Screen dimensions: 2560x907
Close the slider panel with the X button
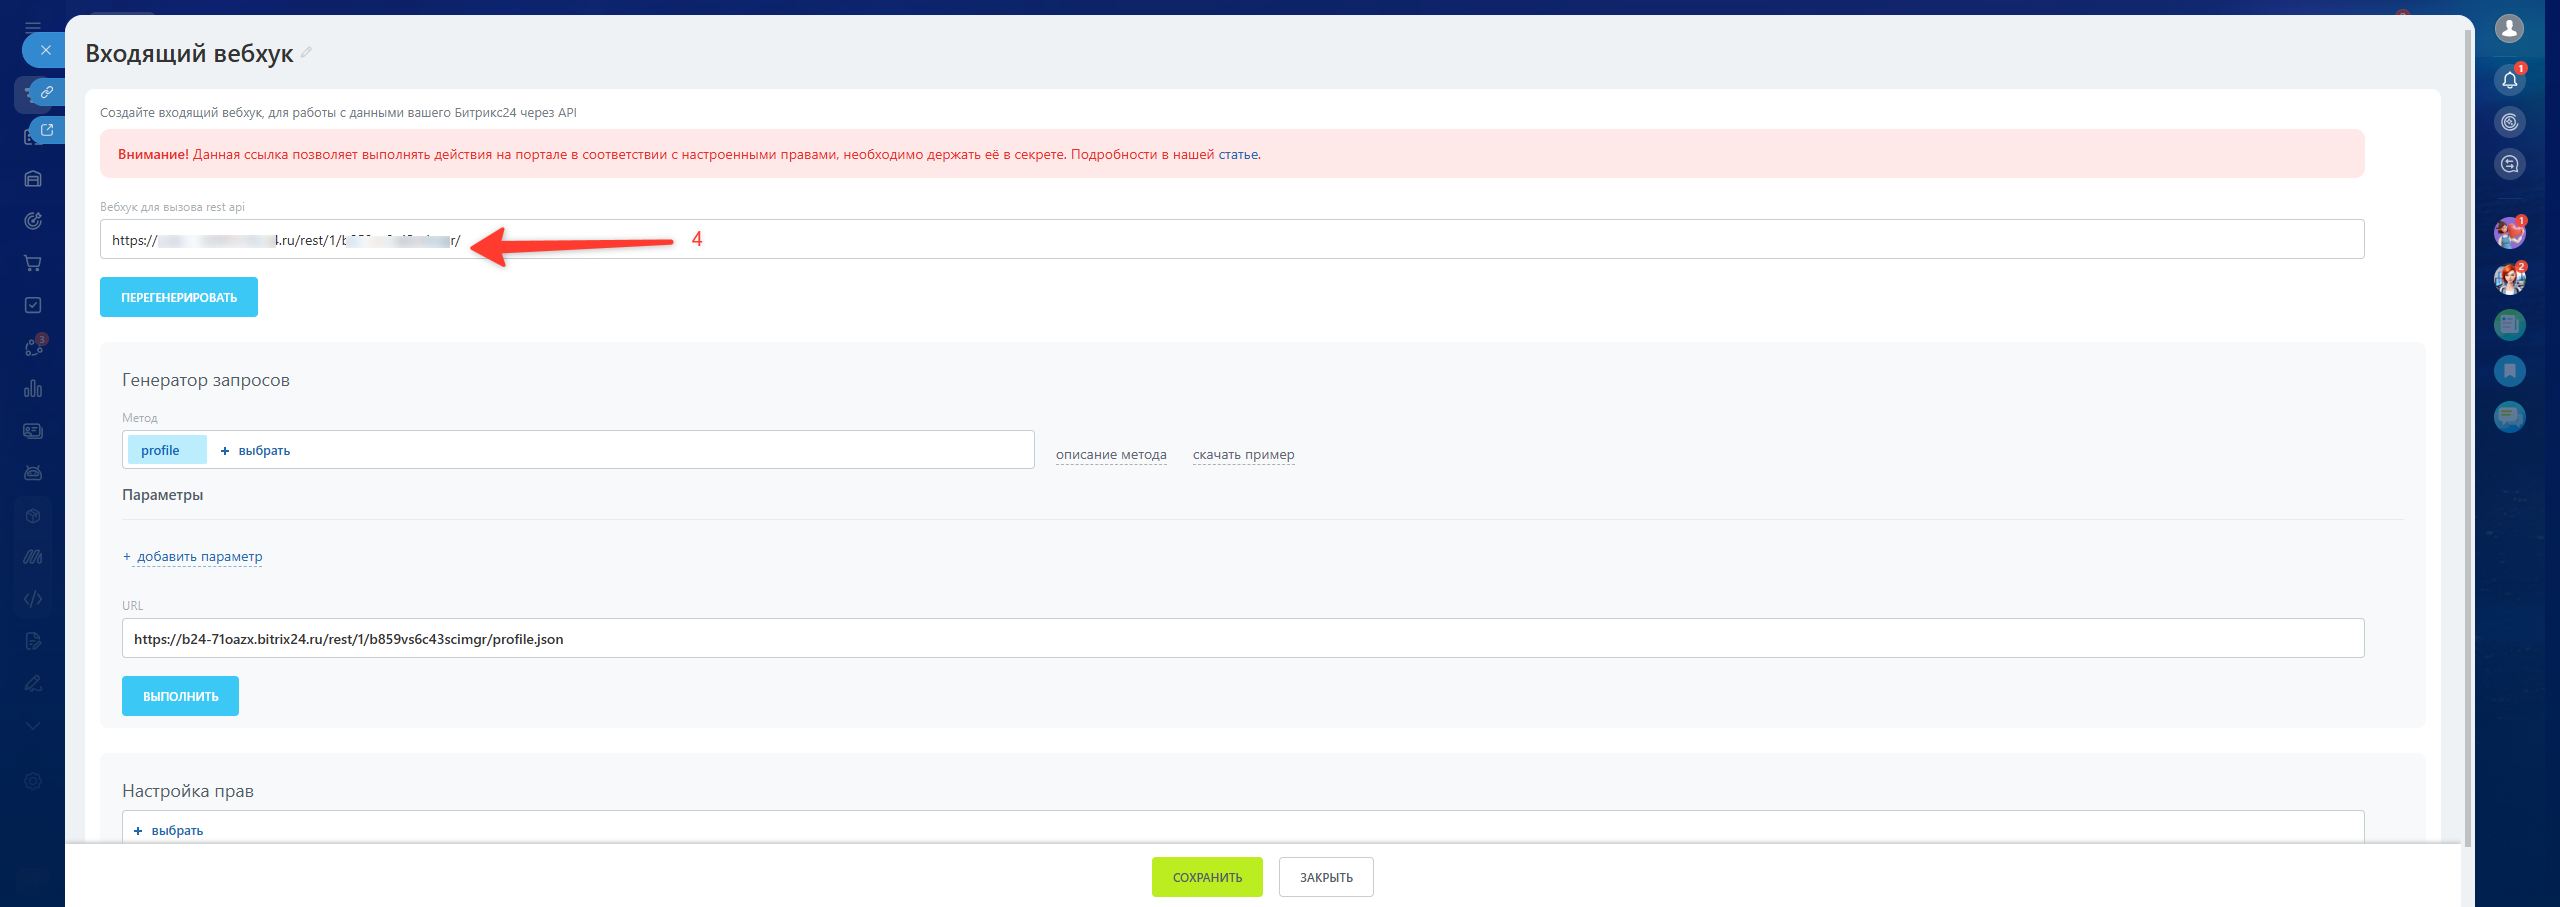pos(45,50)
